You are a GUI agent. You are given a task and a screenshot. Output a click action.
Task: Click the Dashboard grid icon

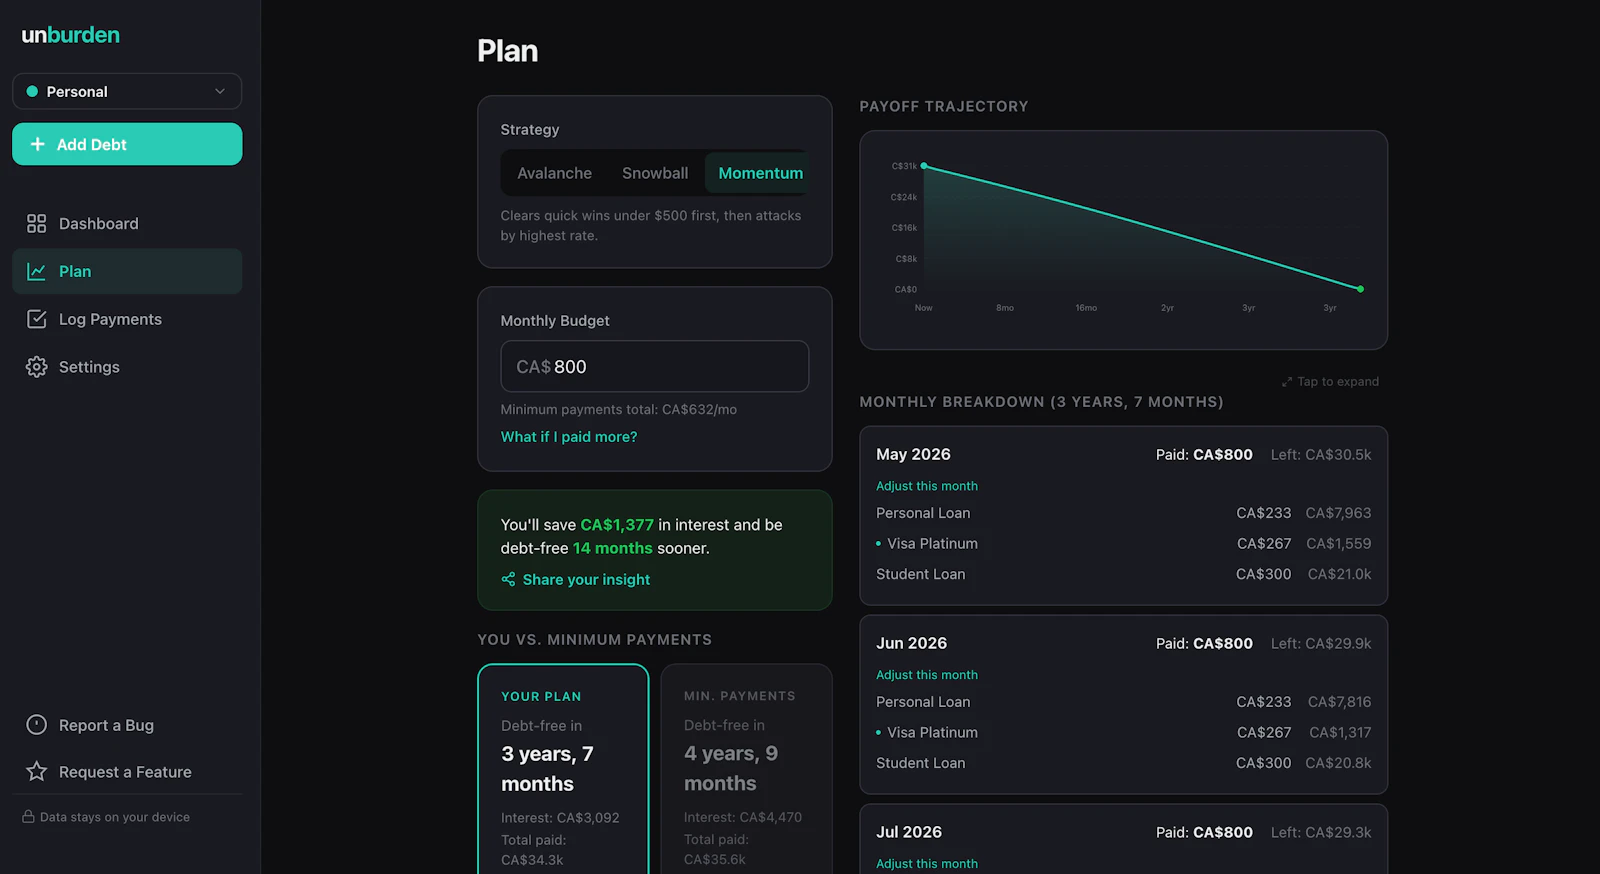pos(37,223)
